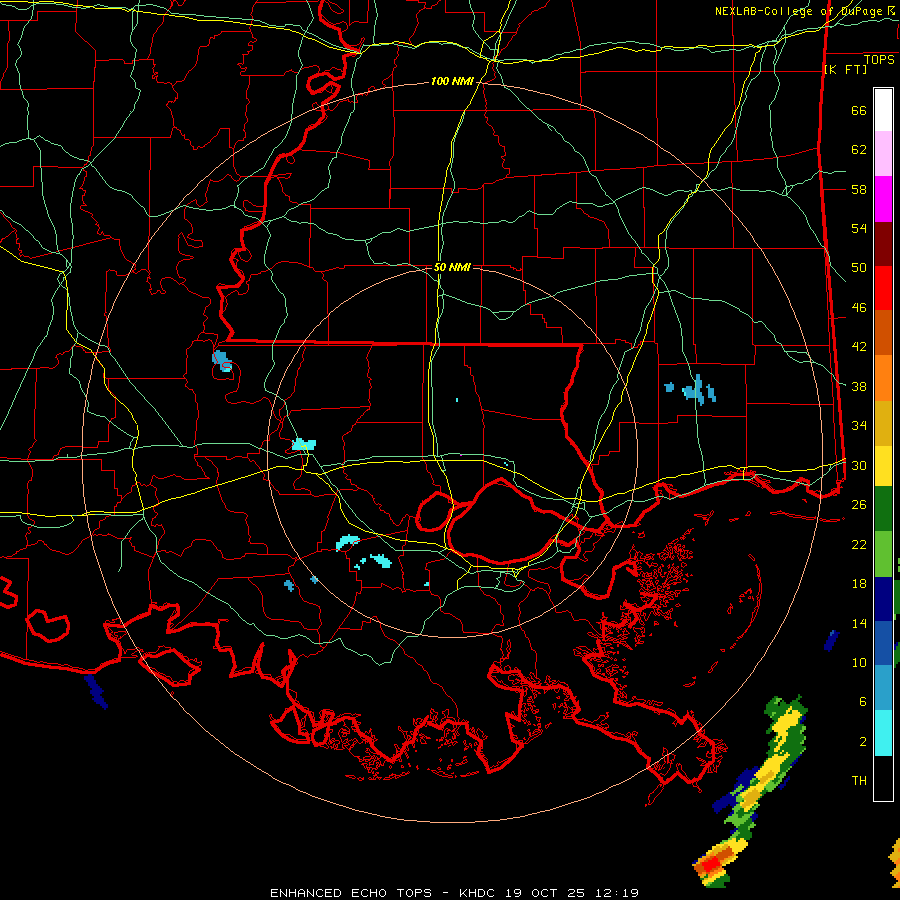Click the 46 value on the legend
This screenshot has width=900, height=900.
tap(859, 307)
